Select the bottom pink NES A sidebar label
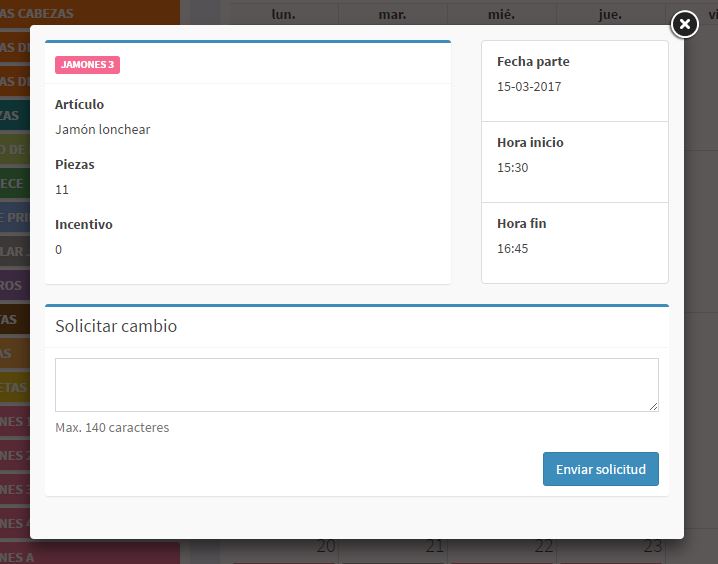 (16, 555)
